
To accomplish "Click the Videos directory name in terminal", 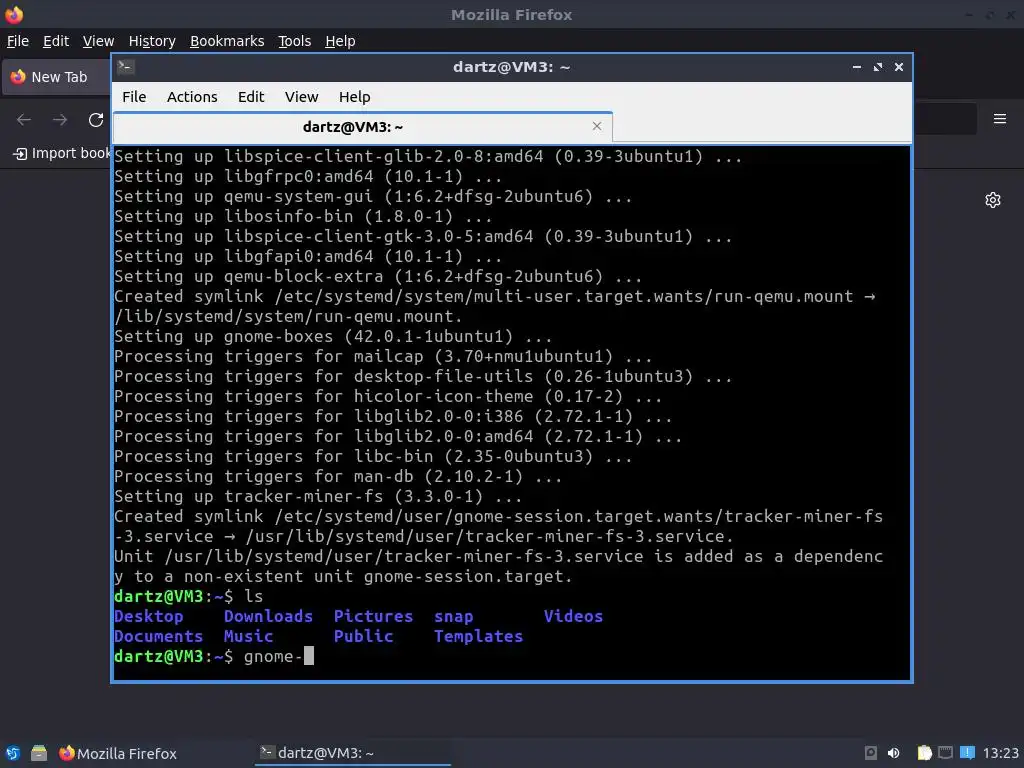I will [x=573, y=616].
